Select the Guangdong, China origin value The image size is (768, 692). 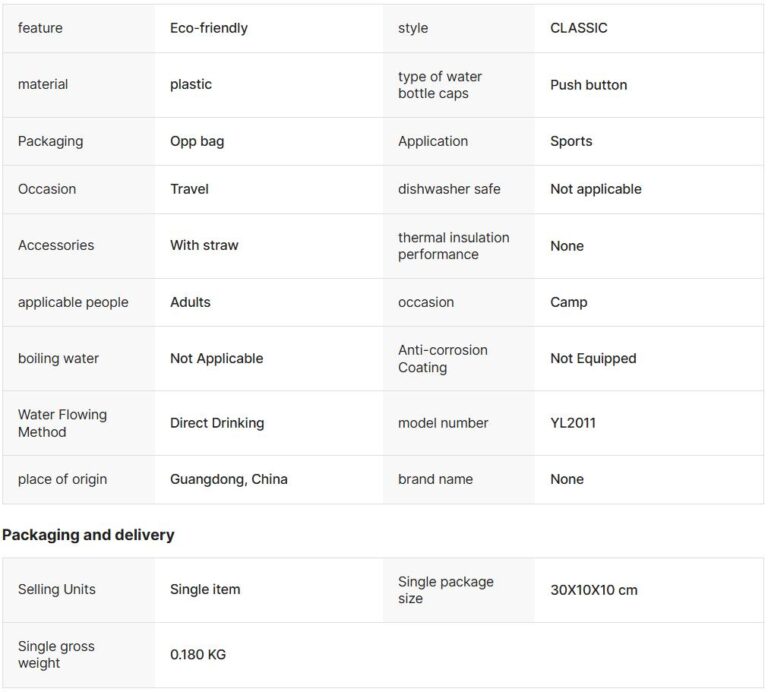click(x=229, y=479)
